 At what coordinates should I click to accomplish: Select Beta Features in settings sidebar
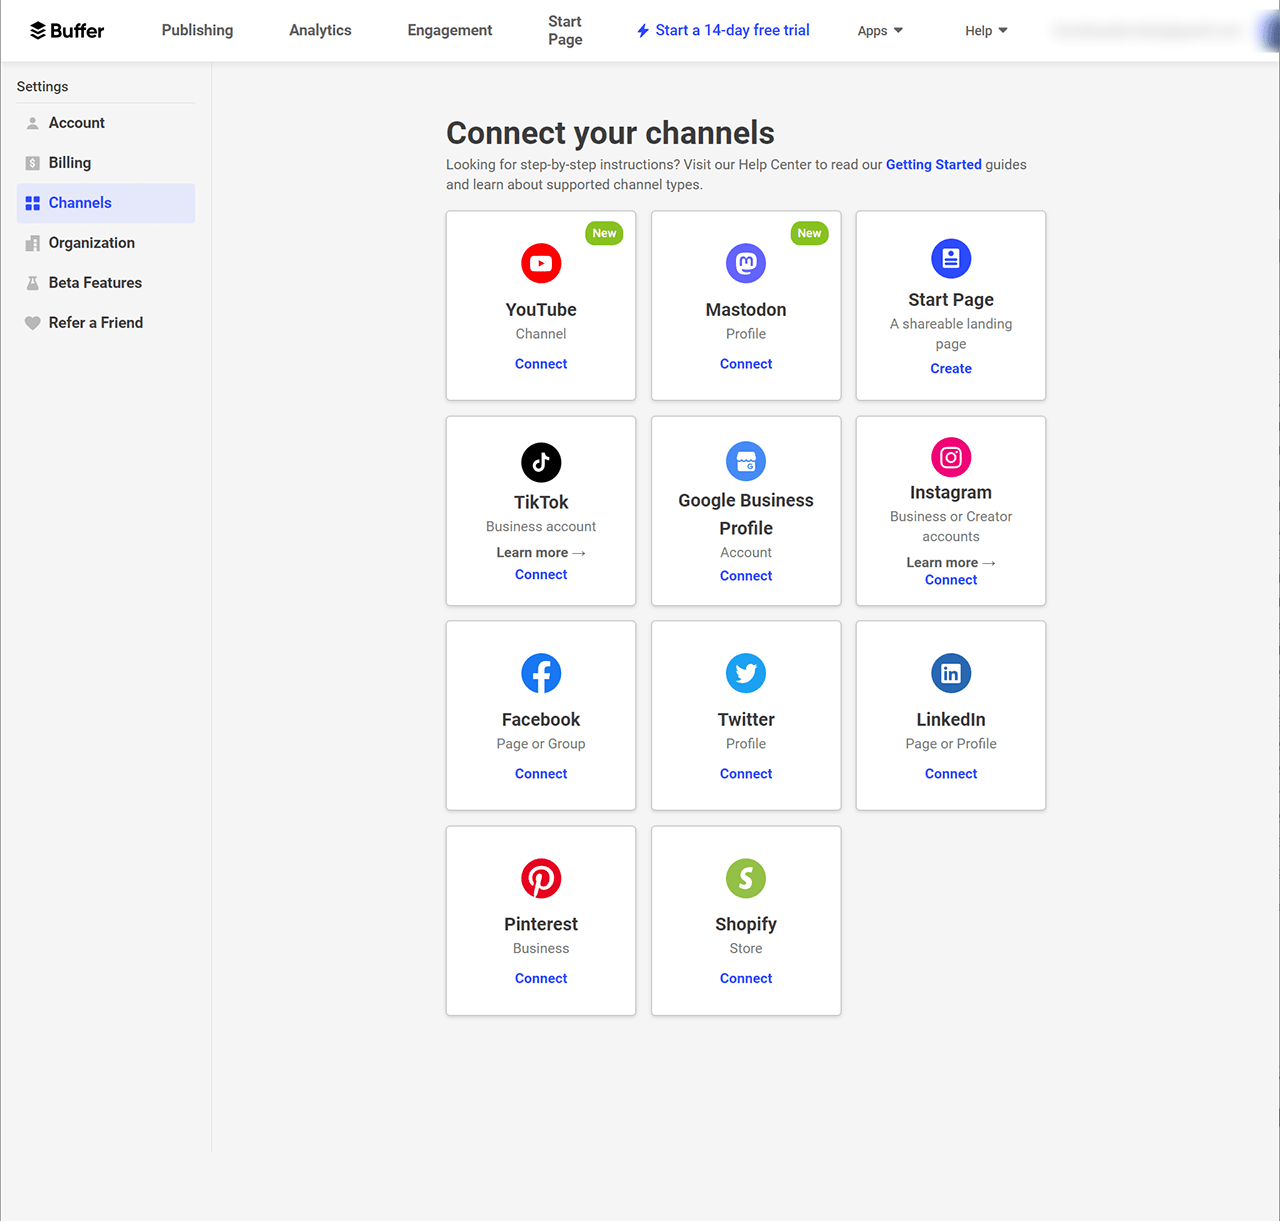[106, 283]
